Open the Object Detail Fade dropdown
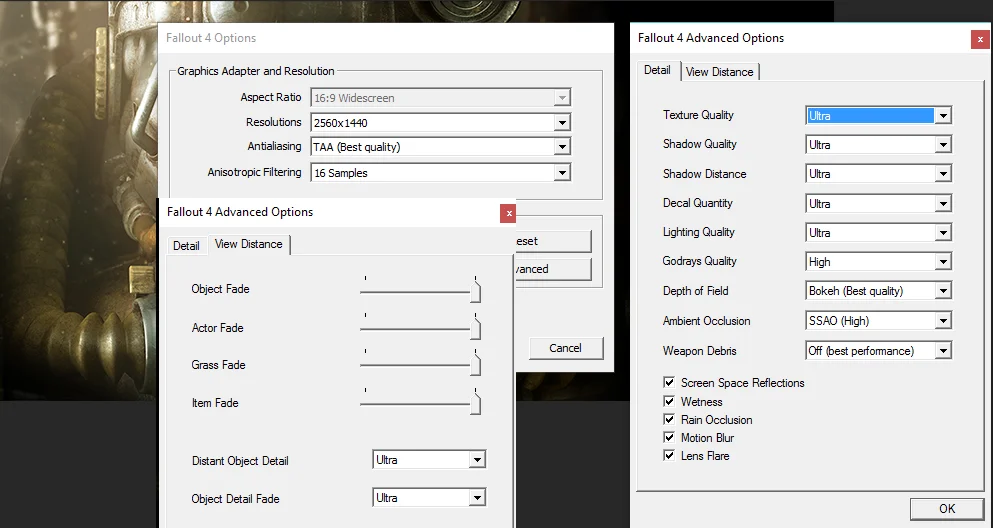Screen dimensions: 993x528 pyautogui.click(x=429, y=498)
